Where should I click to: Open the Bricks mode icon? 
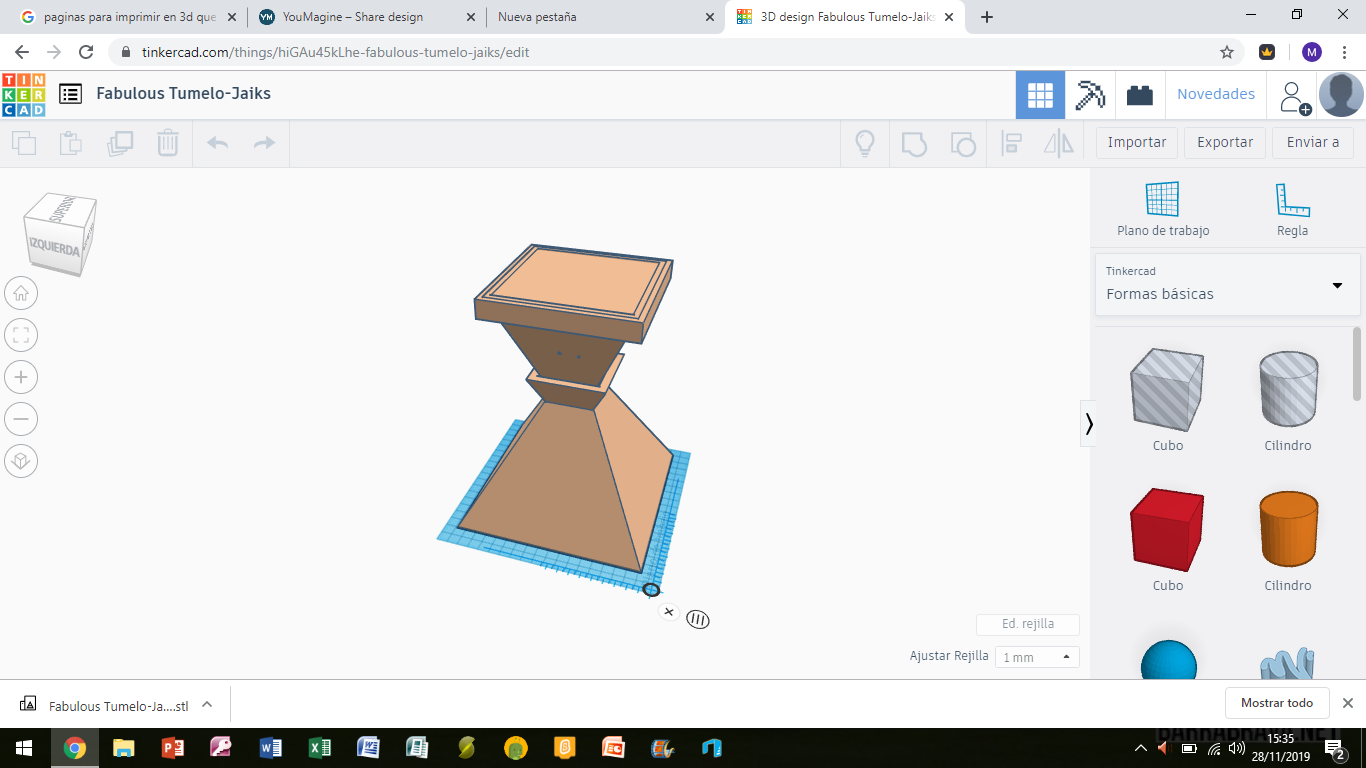(x=1140, y=95)
